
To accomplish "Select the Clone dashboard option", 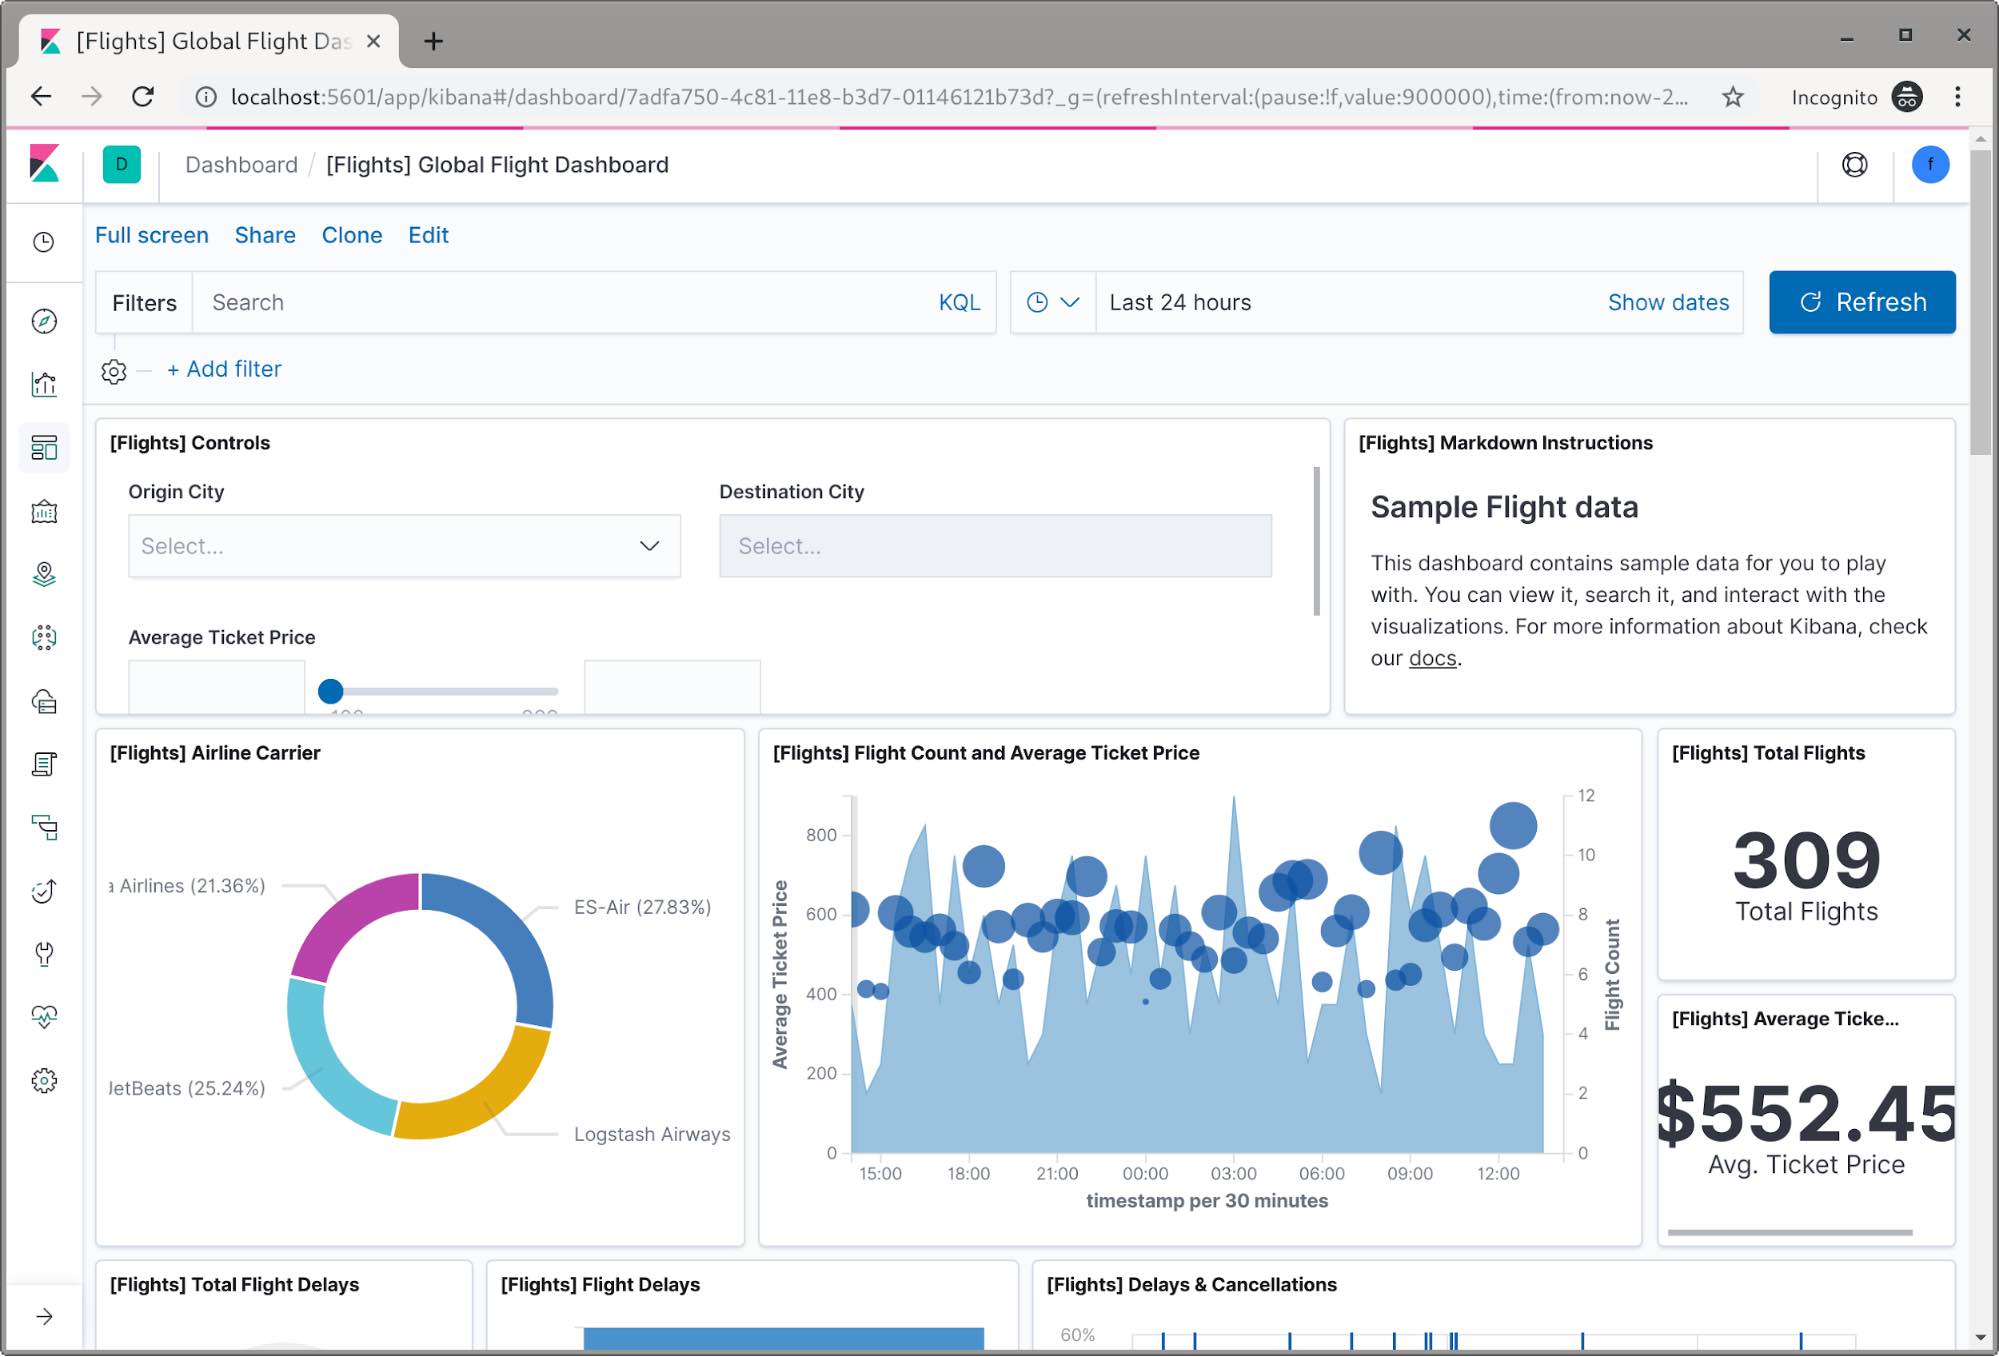I will click(351, 236).
